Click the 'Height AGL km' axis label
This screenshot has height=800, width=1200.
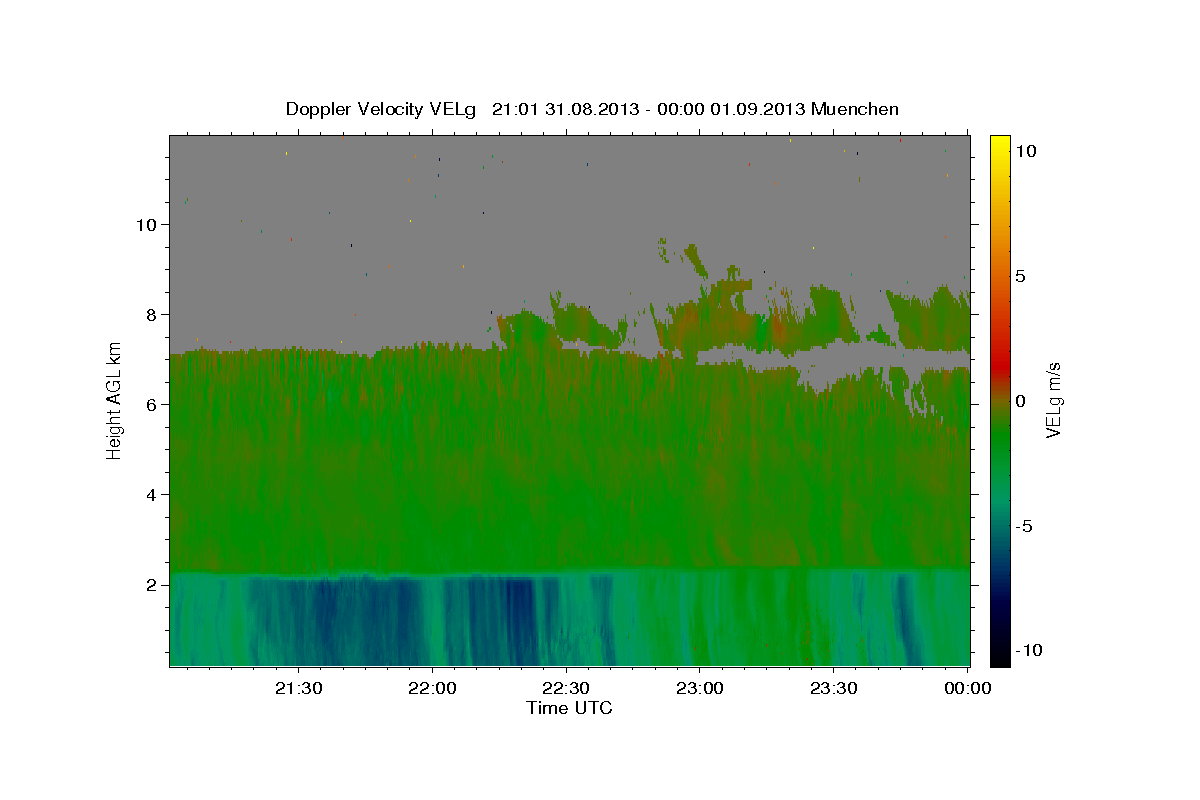pos(114,399)
